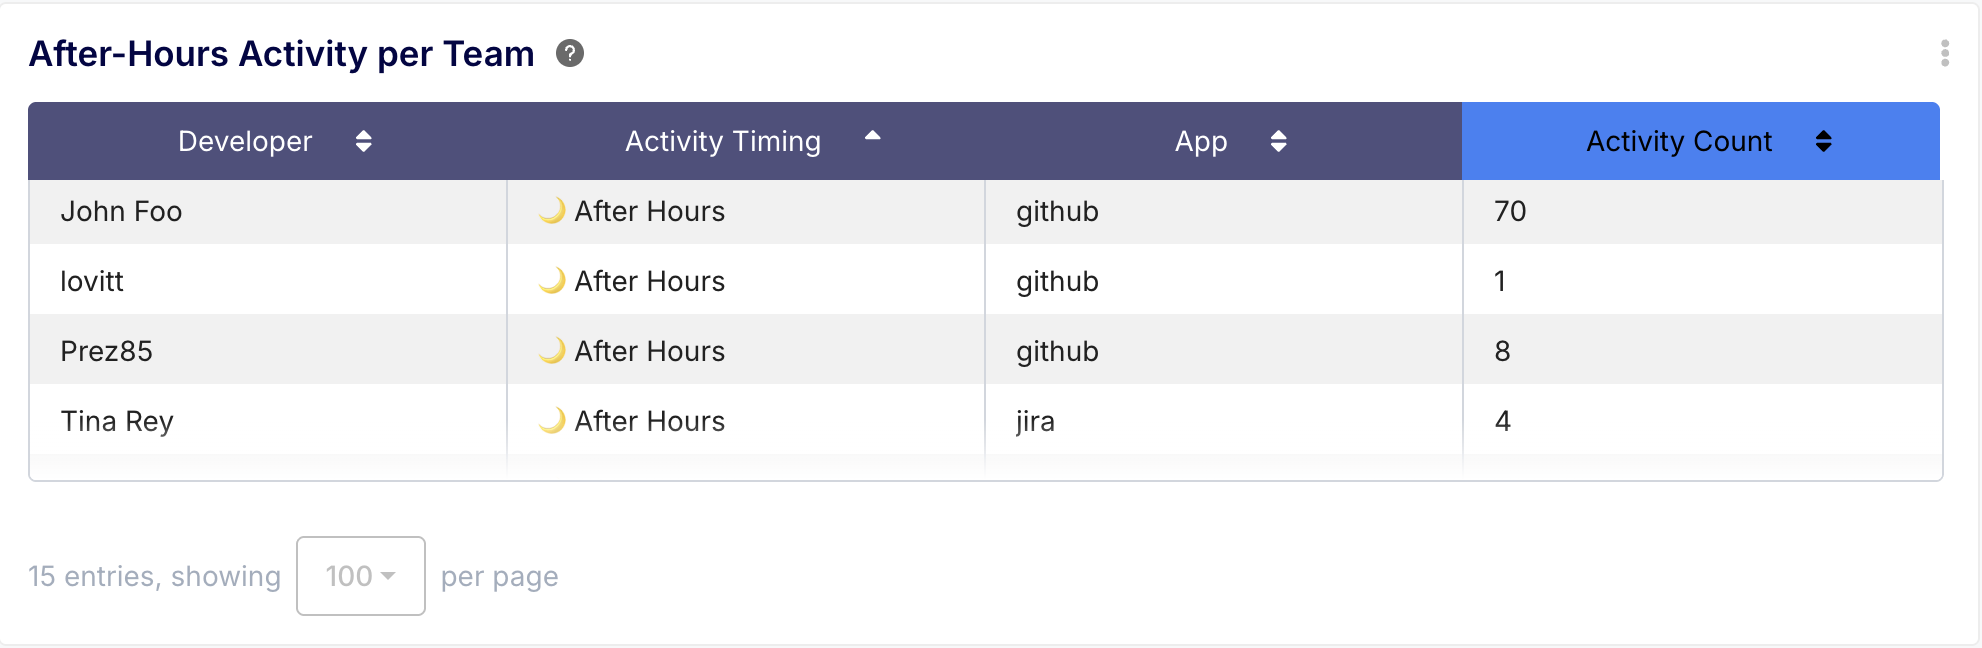Click the dropdown arrow beside 100

(x=389, y=576)
